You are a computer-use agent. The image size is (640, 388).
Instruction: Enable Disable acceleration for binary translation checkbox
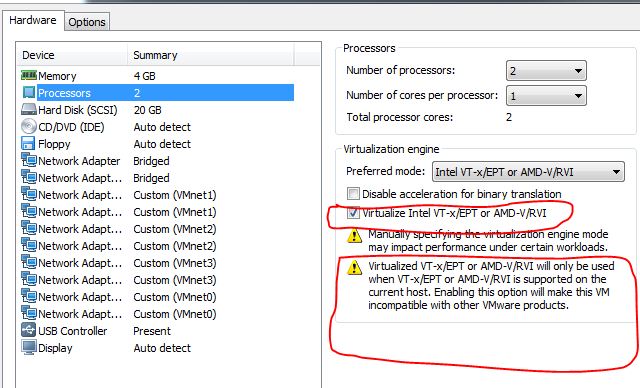(x=353, y=193)
